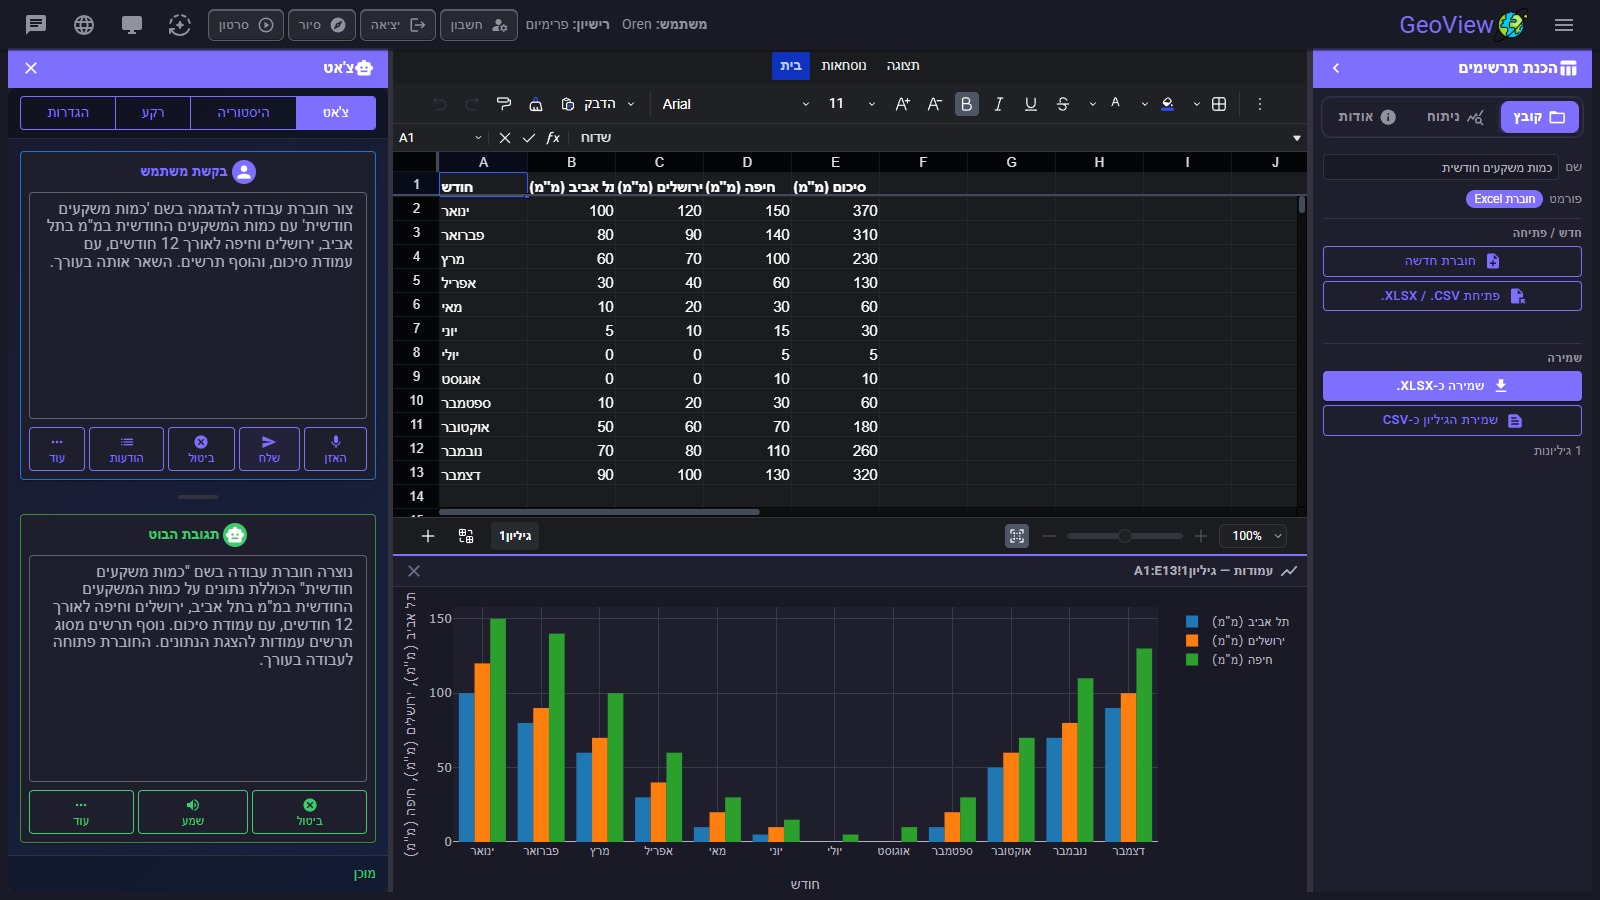Switch to the היסטוריה tab in chat panel
The height and width of the screenshot is (900, 1600).
tap(243, 113)
